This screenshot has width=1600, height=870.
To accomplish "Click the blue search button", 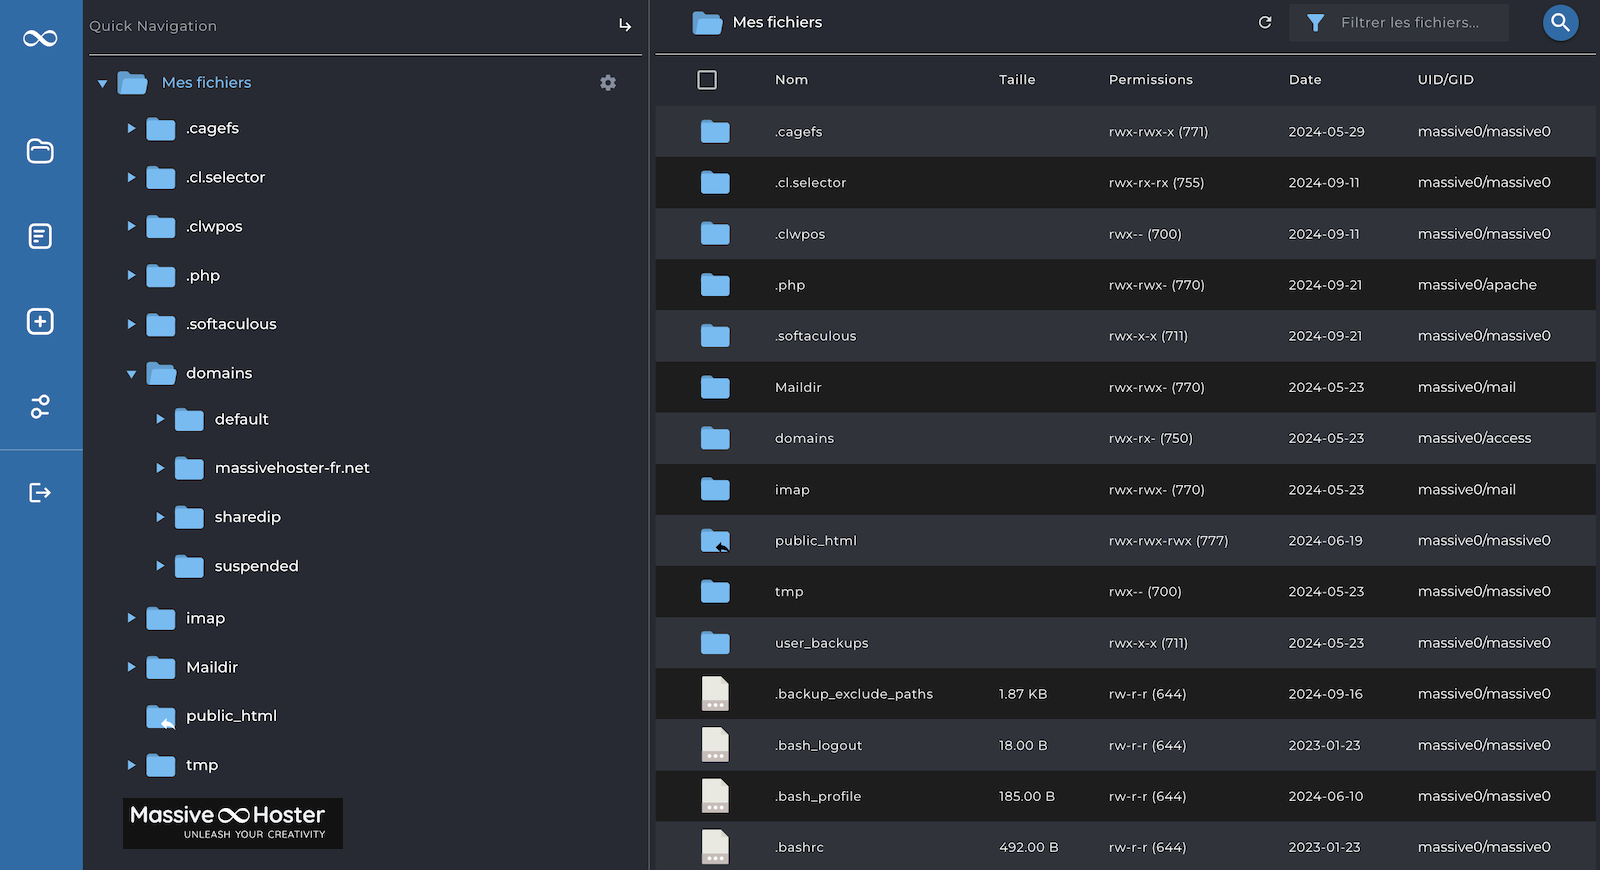I will tap(1560, 22).
